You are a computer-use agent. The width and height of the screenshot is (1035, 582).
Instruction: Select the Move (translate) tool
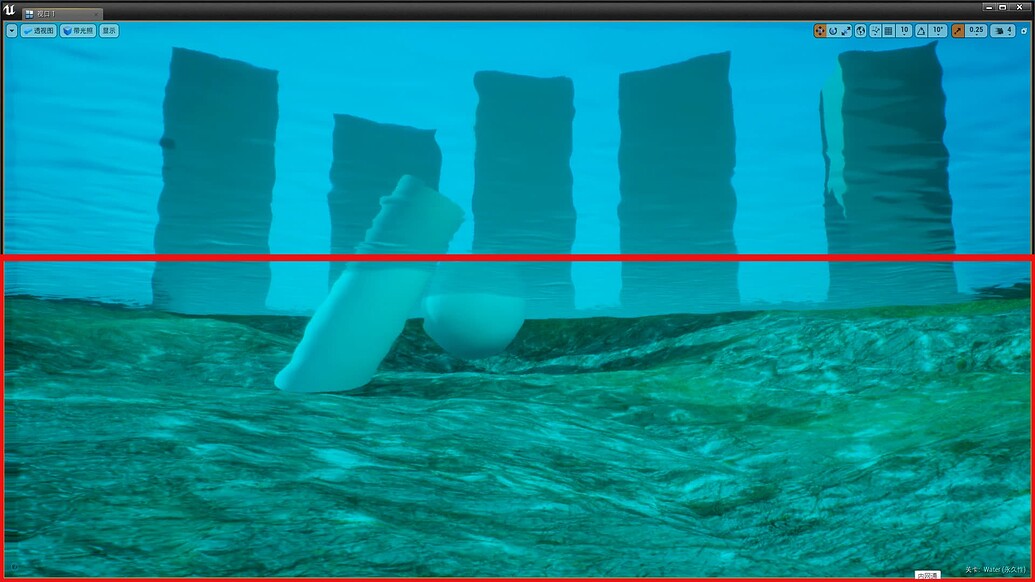tap(819, 30)
